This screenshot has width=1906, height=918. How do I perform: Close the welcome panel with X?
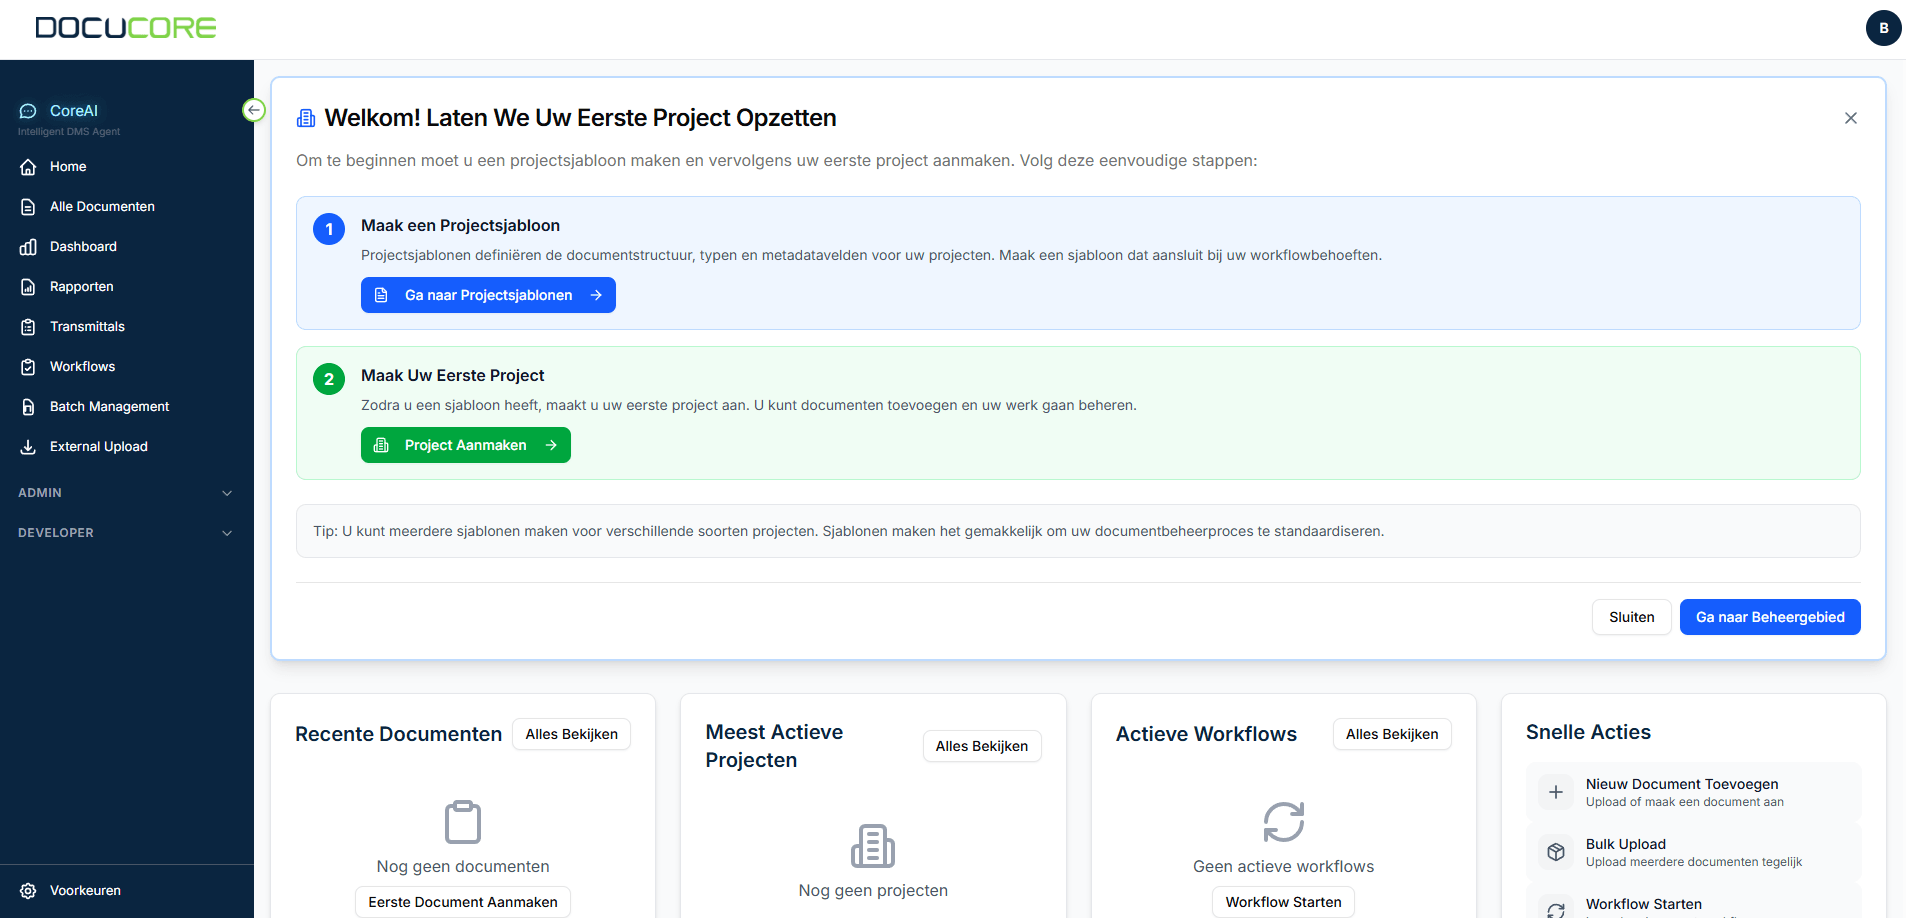point(1851,118)
